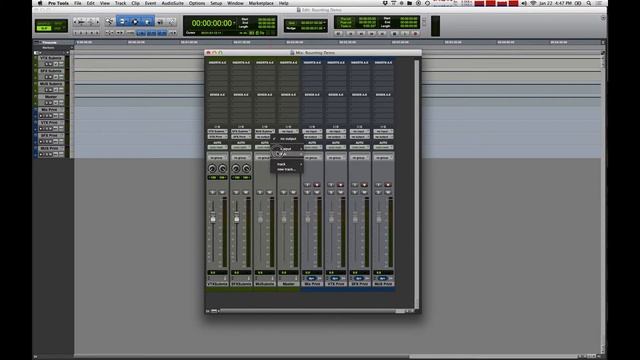The image size is (640, 360).
Task: Turn left pan knob on VTX Submix
Action: click(x=212, y=169)
